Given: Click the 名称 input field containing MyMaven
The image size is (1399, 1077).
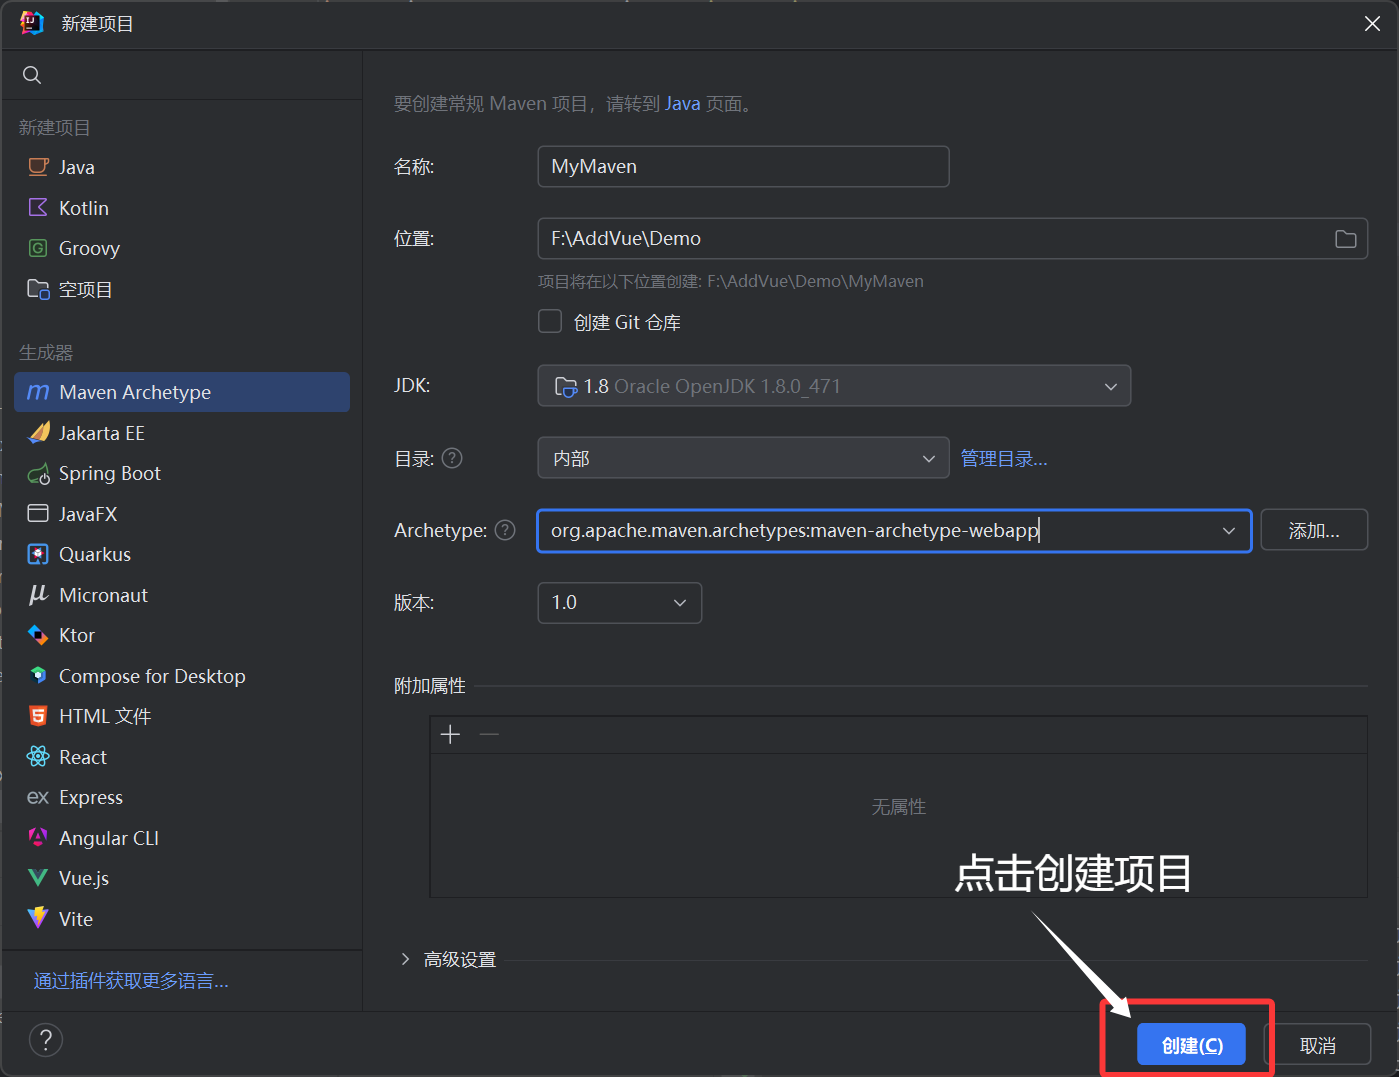Looking at the screenshot, I should [x=742, y=167].
